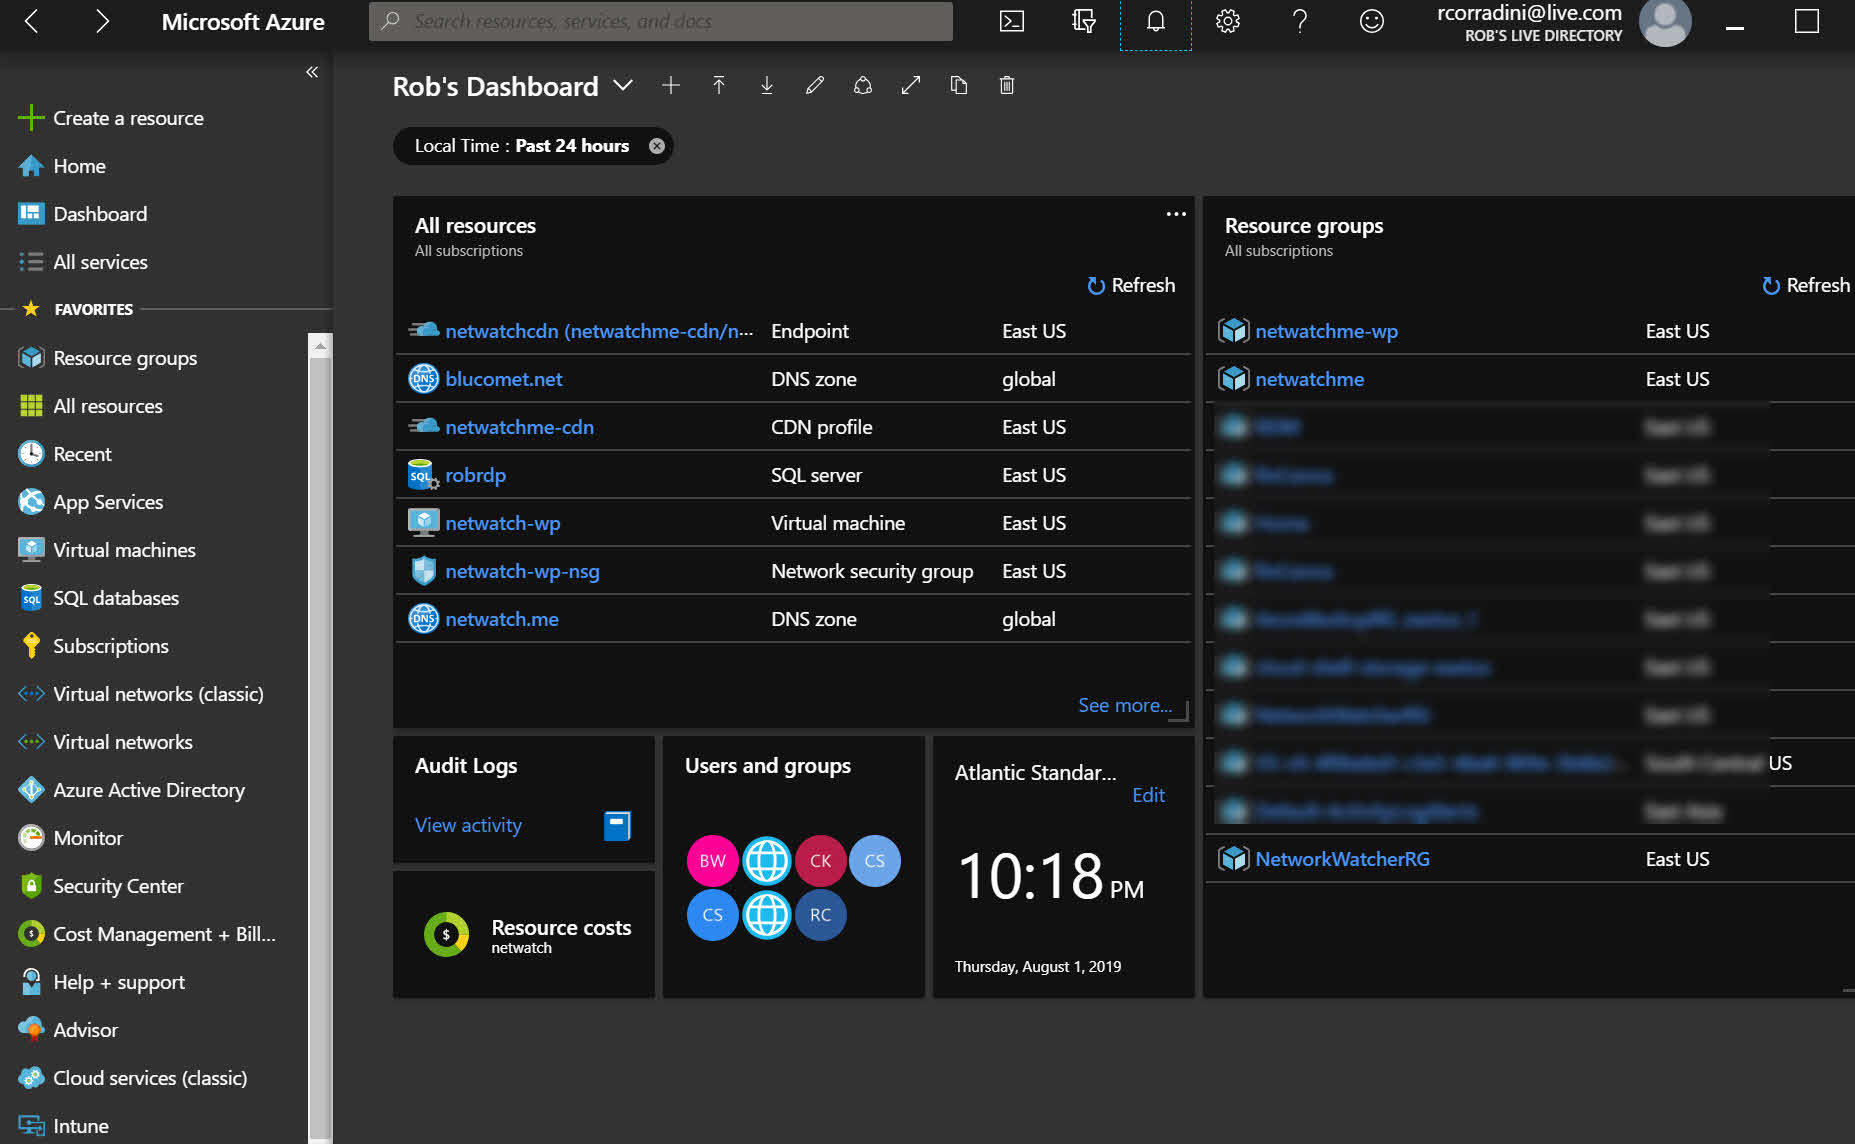The height and width of the screenshot is (1144, 1855).
Task: Open blucomet.net DNS zone
Action: coord(504,379)
